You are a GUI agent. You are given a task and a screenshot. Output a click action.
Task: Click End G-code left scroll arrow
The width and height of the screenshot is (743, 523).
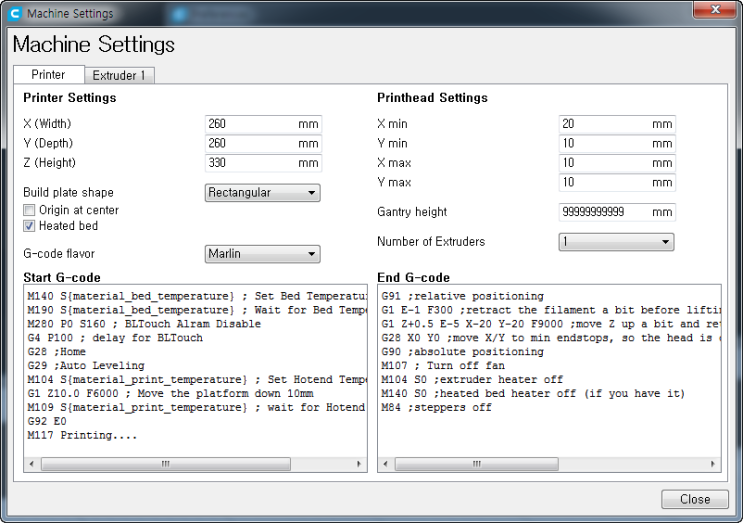pos(385,464)
